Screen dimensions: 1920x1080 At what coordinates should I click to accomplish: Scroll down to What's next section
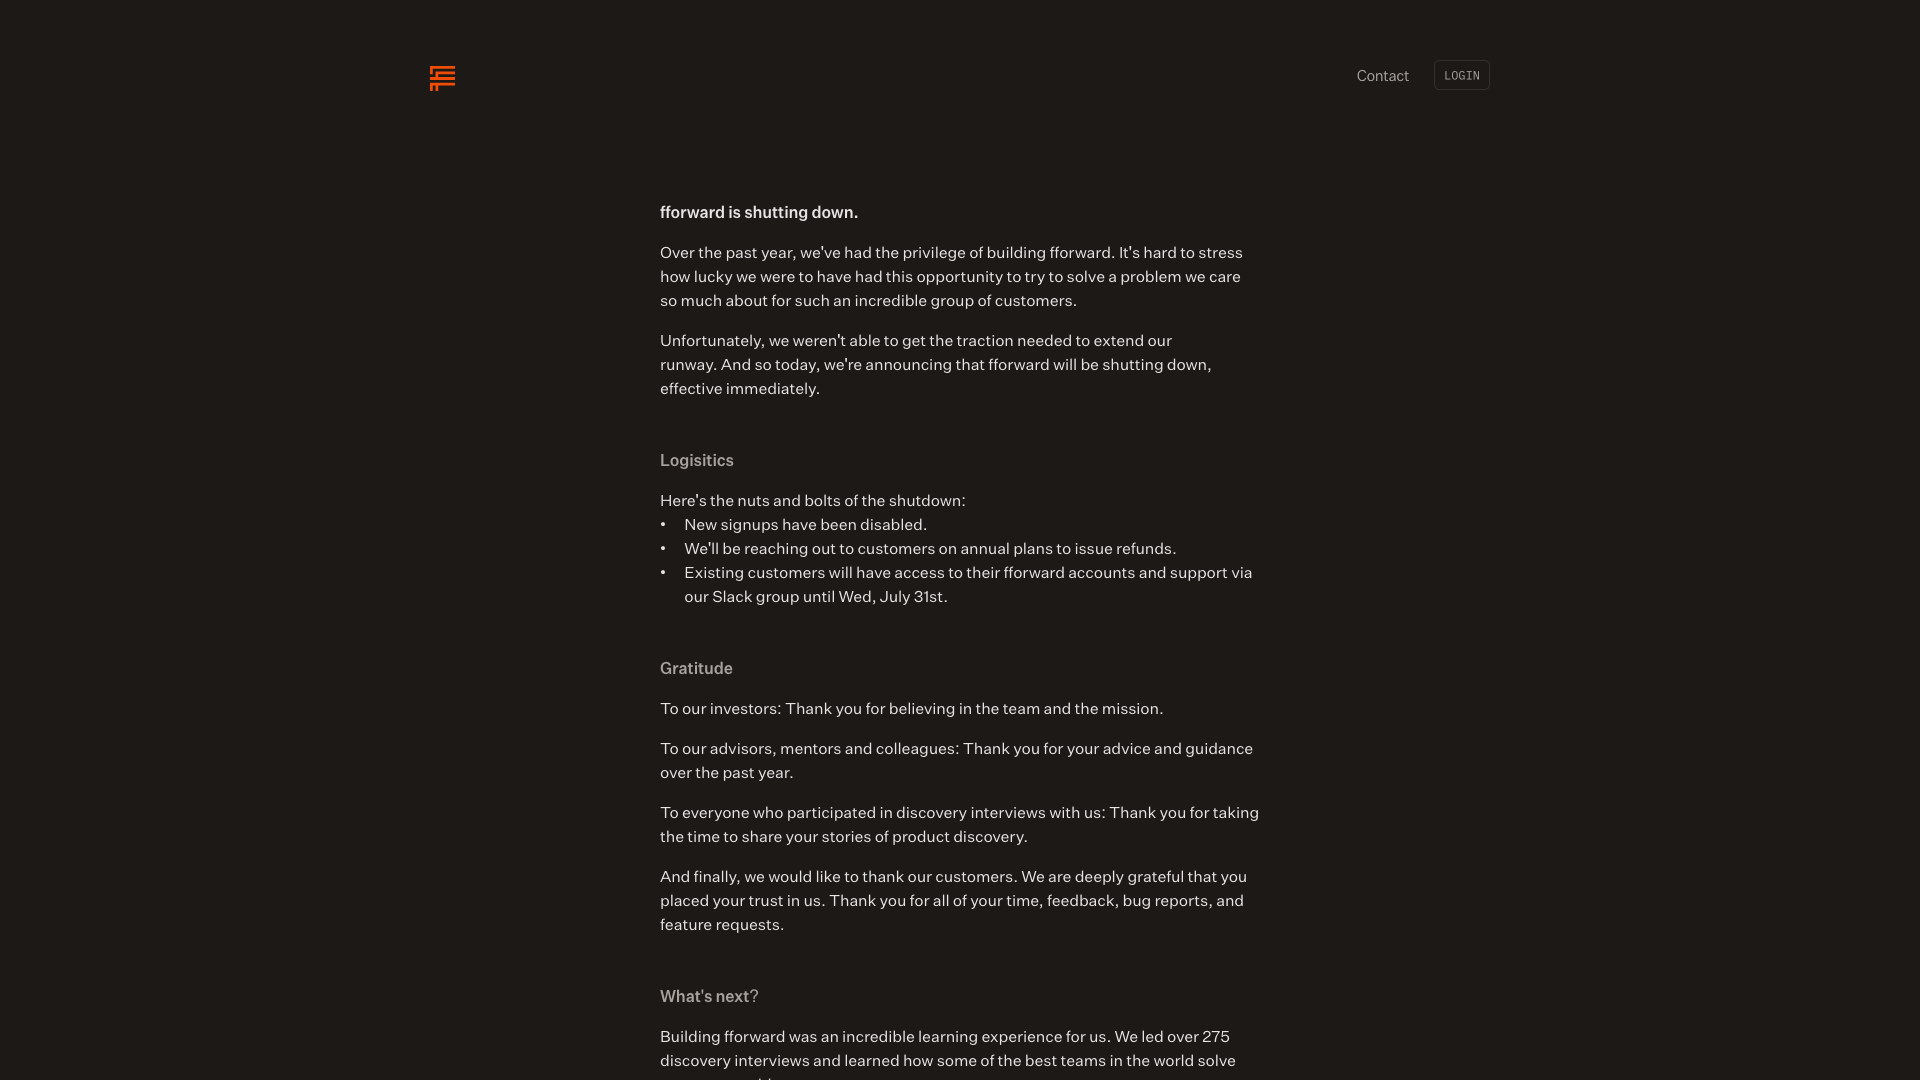coord(708,996)
